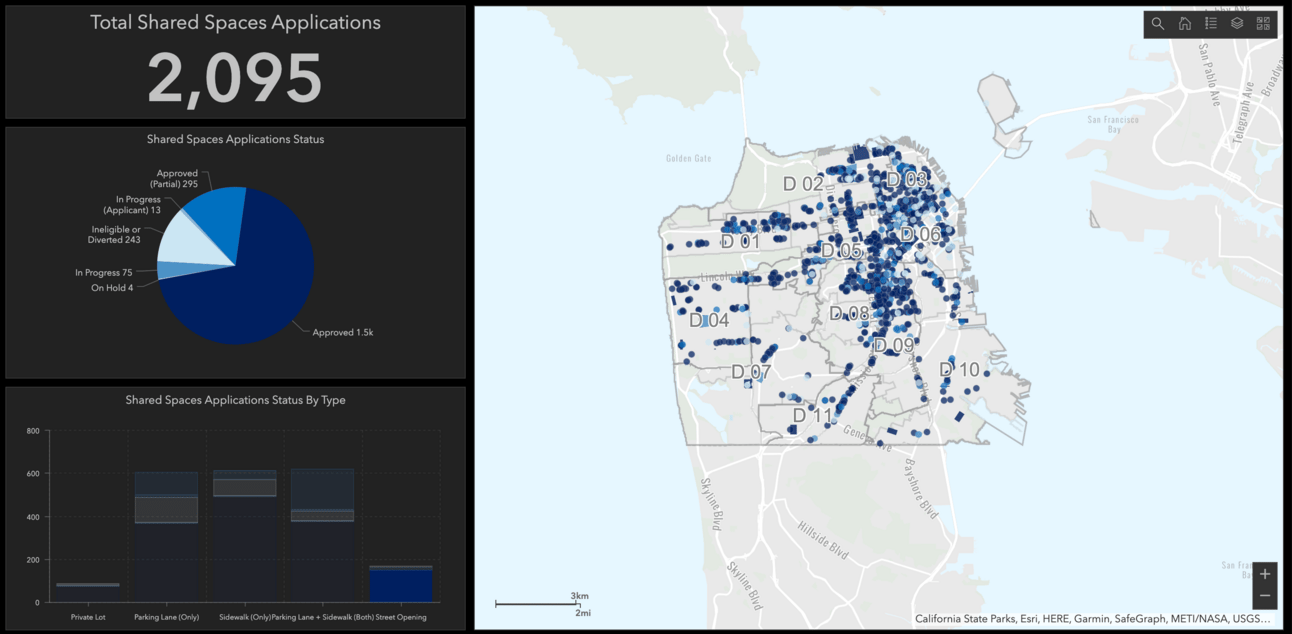The width and height of the screenshot is (1292, 634).
Task: Click the 'In Progress (Applicant) 13' label
Action: click(x=132, y=205)
